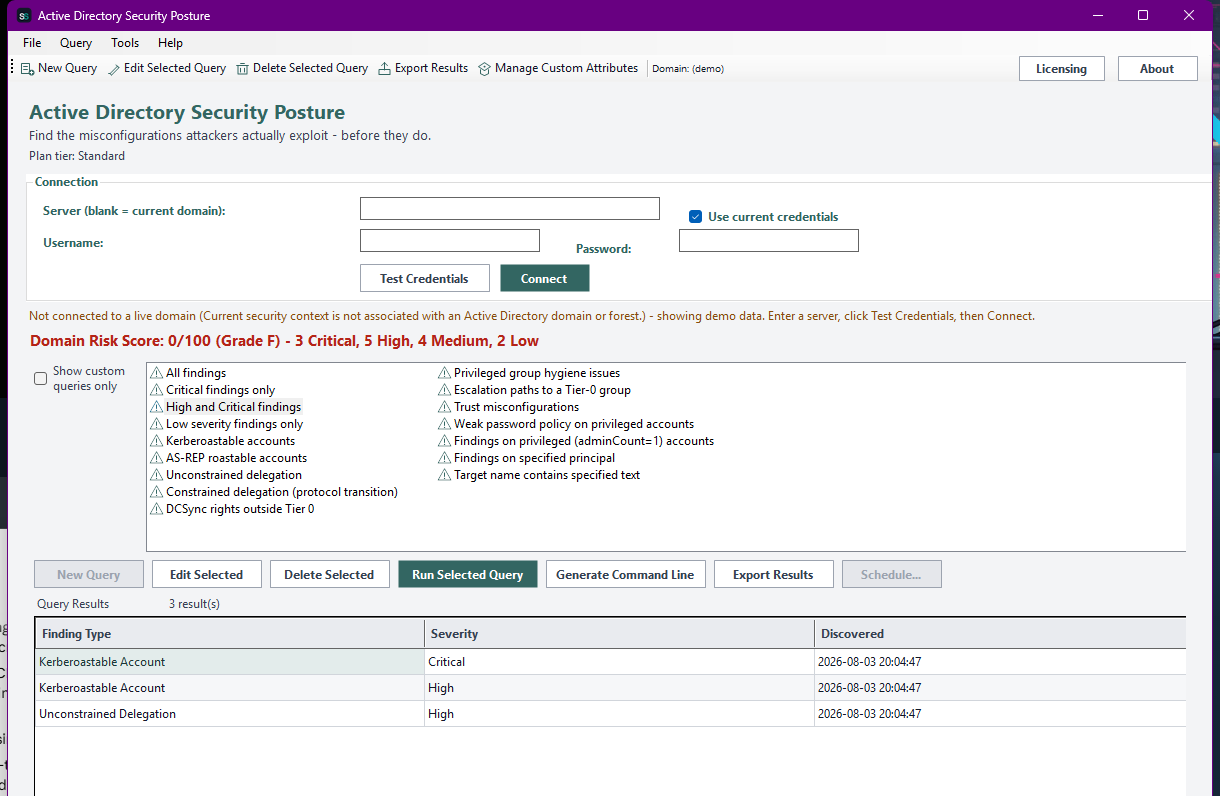Viewport: 1220px width, 796px height.
Task: Focus the Password input field
Action: (769, 241)
